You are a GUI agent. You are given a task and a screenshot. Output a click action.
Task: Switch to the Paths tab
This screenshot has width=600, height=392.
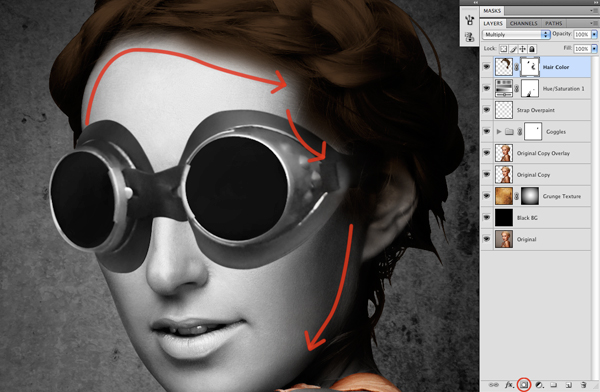[554, 23]
